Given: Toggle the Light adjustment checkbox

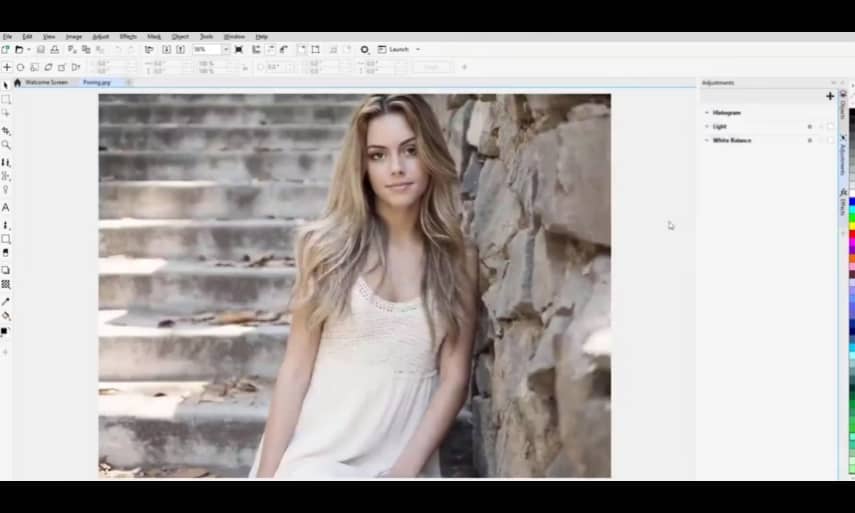Looking at the screenshot, I should coord(830,127).
